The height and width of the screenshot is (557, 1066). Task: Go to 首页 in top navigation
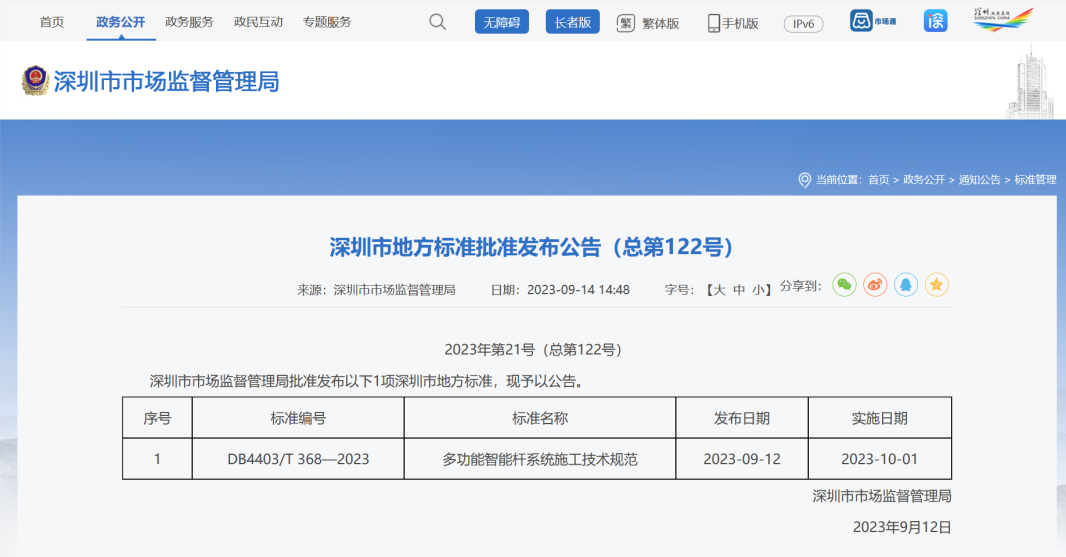pos(52,22)
